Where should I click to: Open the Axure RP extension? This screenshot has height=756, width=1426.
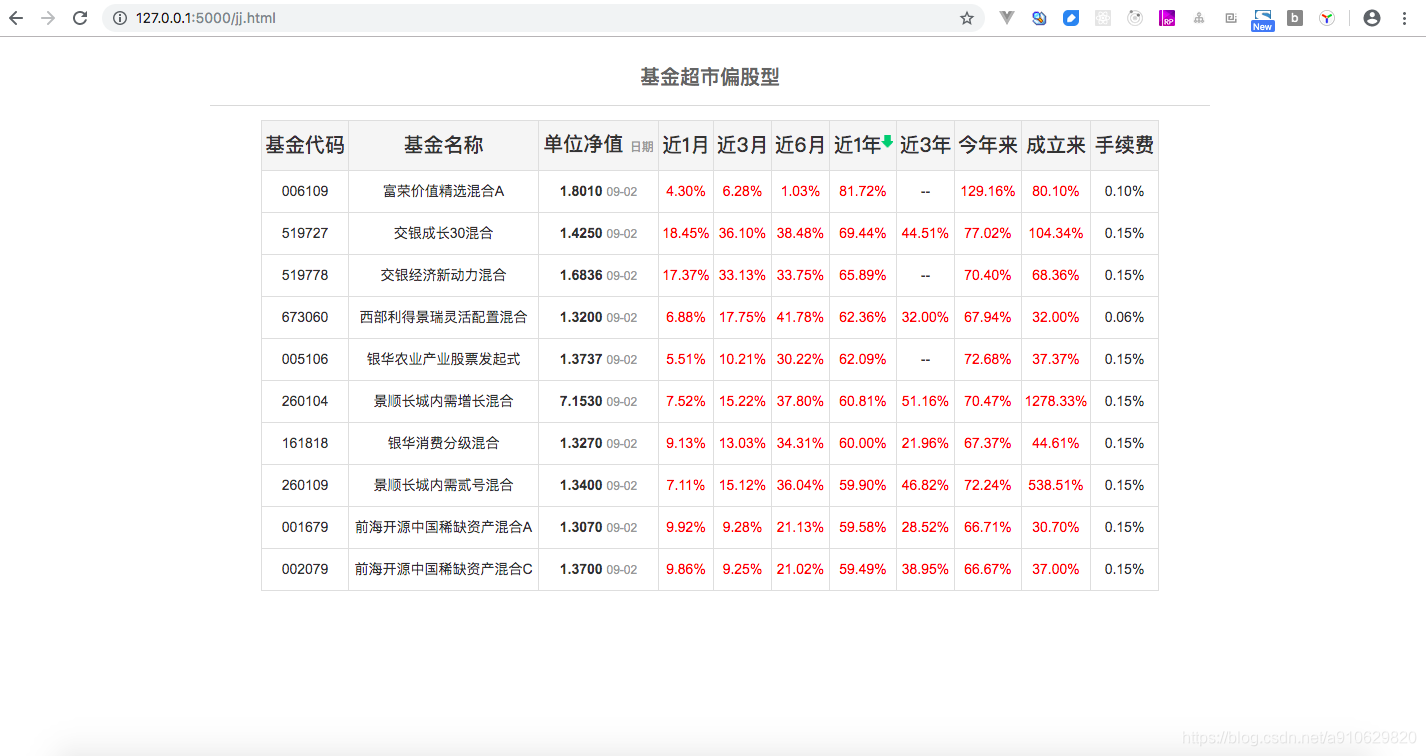pyautogui.click(x=1167, y=18)
